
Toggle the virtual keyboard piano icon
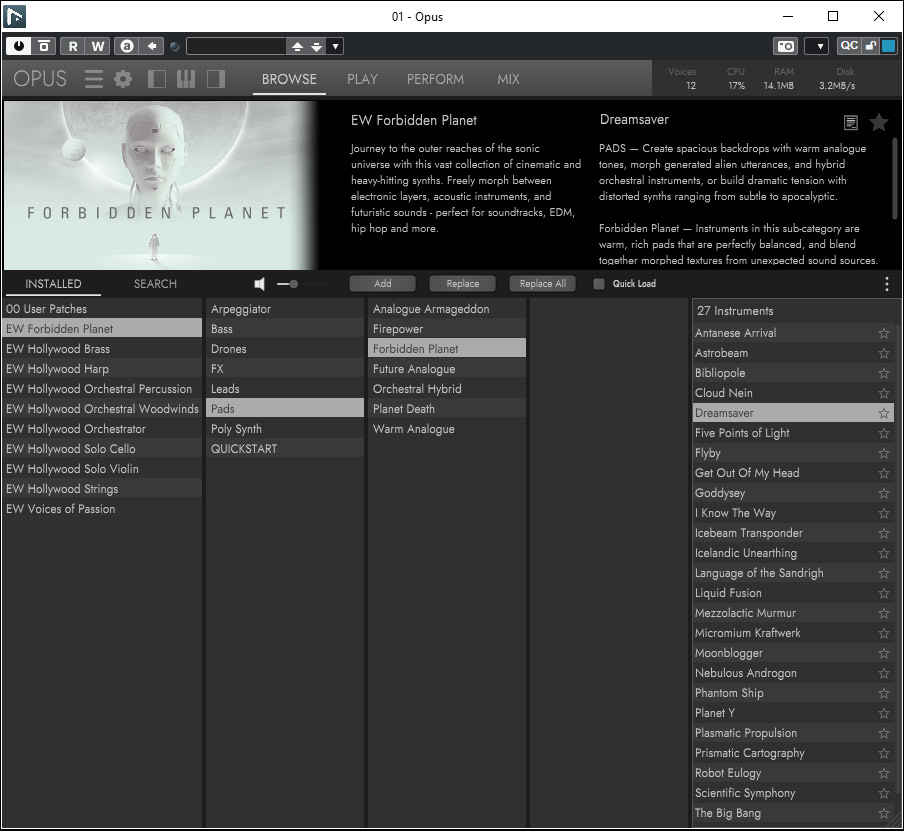coord(186,79)
